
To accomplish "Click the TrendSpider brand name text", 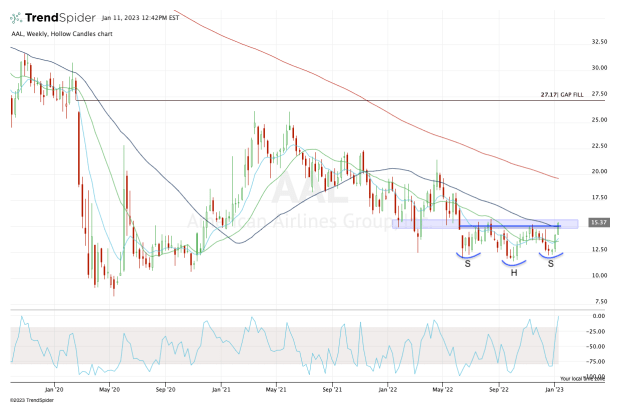I will click(x=62, y=18).
